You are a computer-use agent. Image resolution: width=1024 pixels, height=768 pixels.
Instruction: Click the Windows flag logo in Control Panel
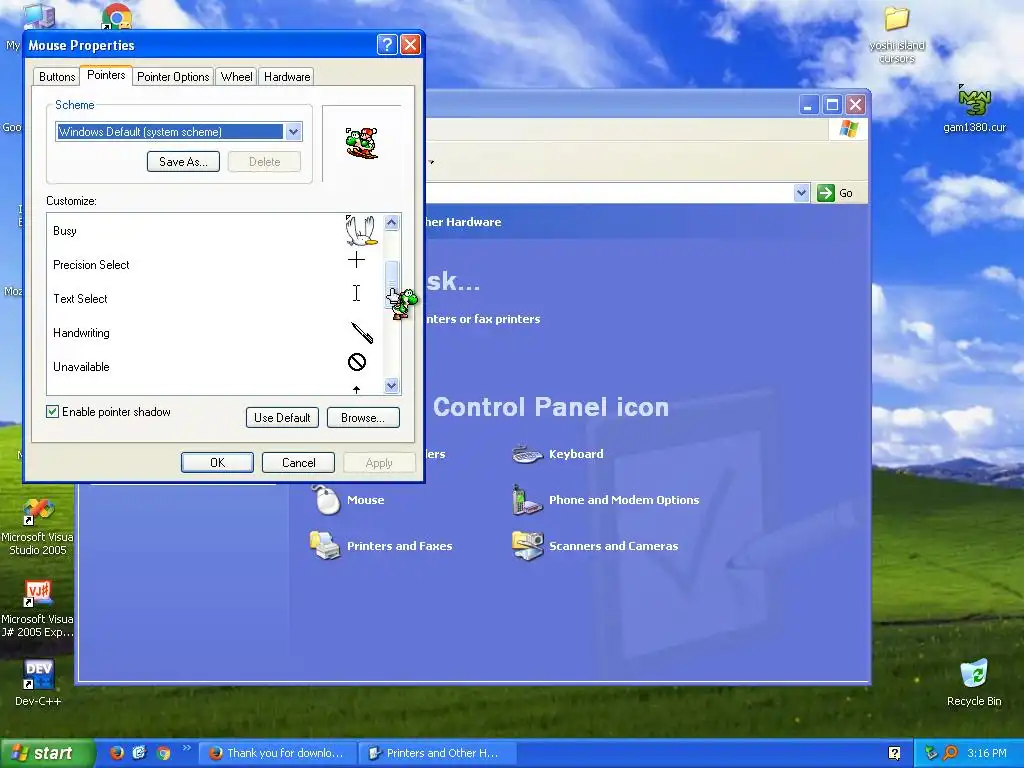[x=849, y=129]
